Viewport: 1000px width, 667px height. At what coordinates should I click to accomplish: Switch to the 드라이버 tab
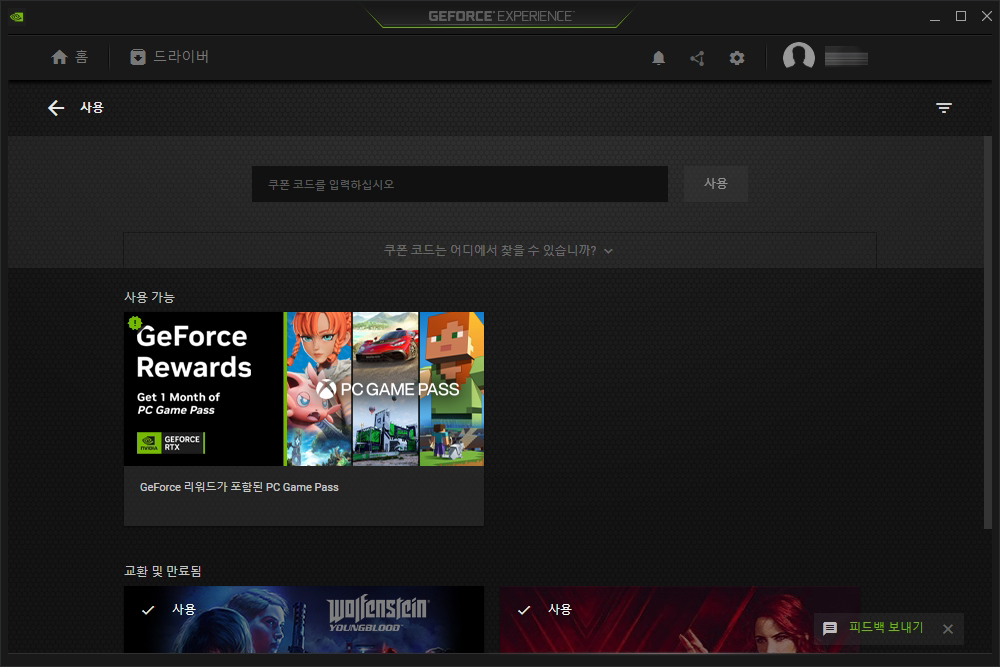170,57
